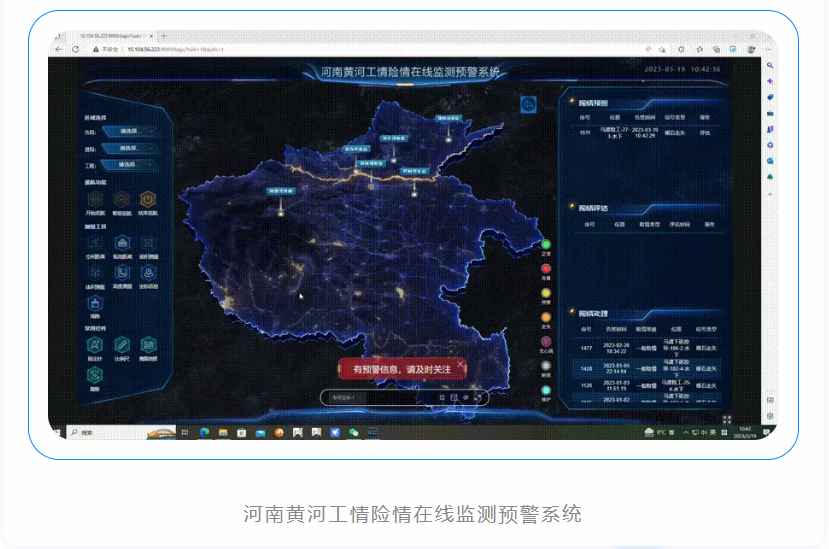Click the 有预警信息，请及时关注 alert message

pyautogui.click(x=402, y=369)
